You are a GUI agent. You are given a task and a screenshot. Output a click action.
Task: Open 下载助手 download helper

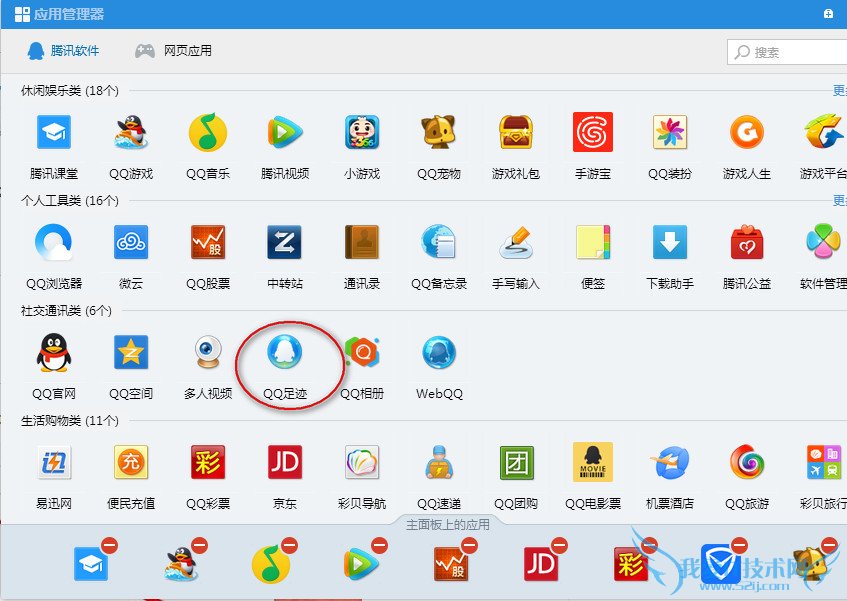click(x=670, y=242)
